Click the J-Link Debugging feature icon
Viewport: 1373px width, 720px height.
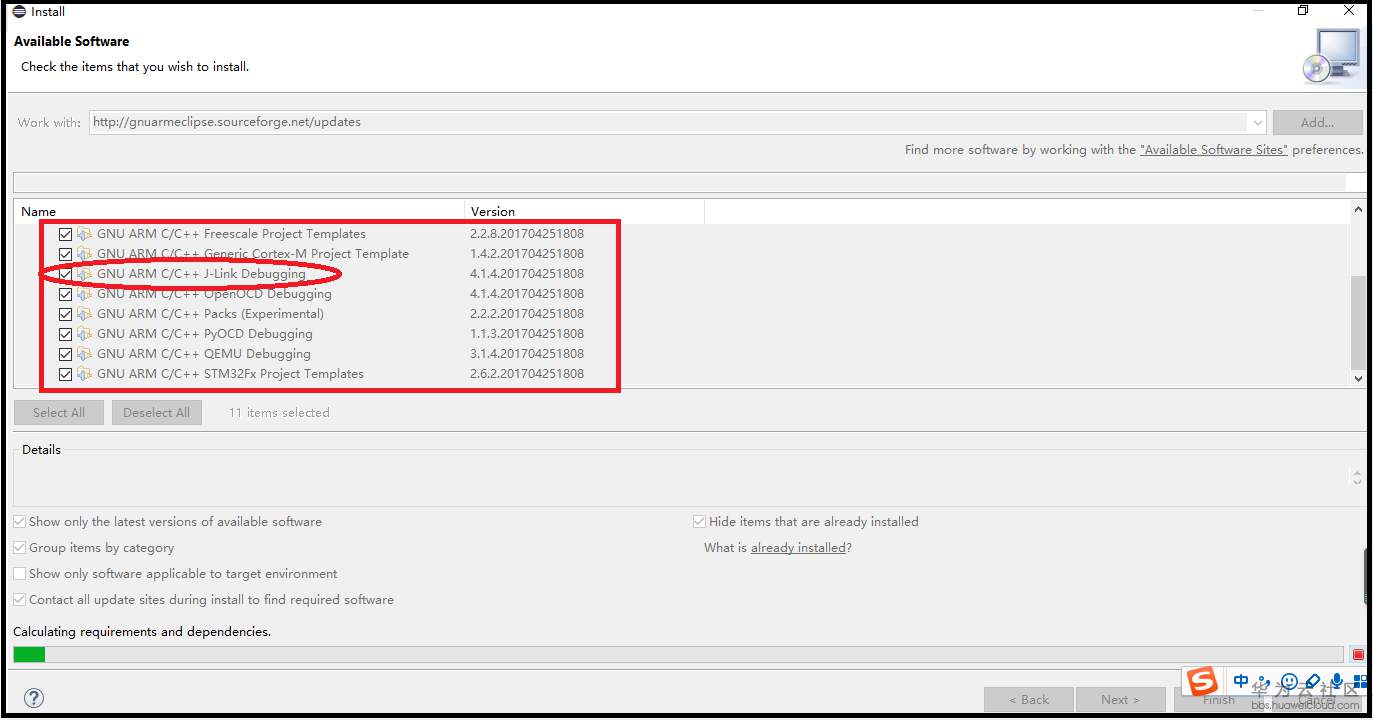[84, 274]
